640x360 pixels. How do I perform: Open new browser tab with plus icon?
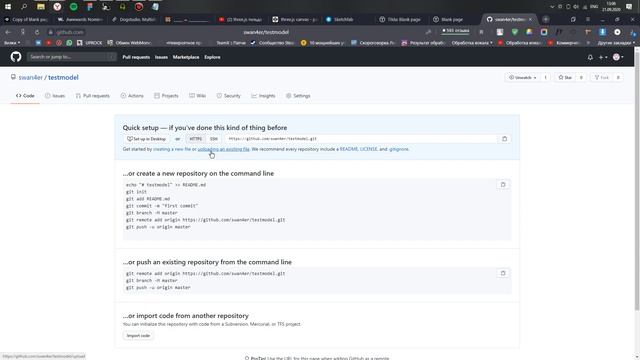tap(546, 19)
